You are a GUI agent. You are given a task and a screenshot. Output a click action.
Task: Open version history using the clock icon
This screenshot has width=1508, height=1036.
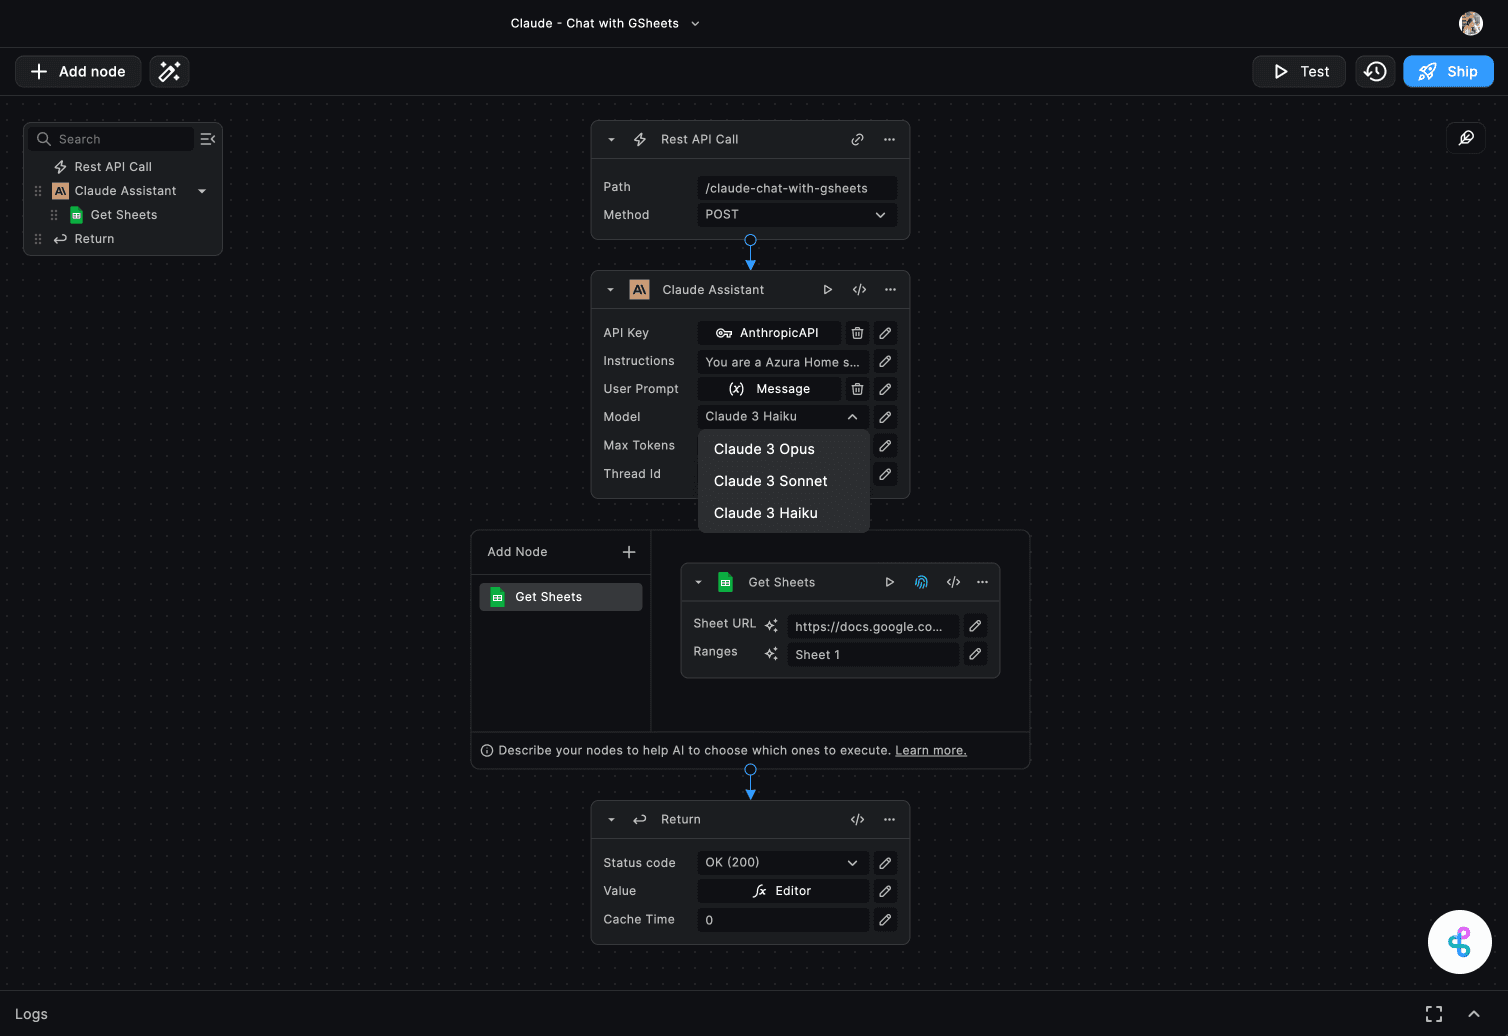(1374, 71)
